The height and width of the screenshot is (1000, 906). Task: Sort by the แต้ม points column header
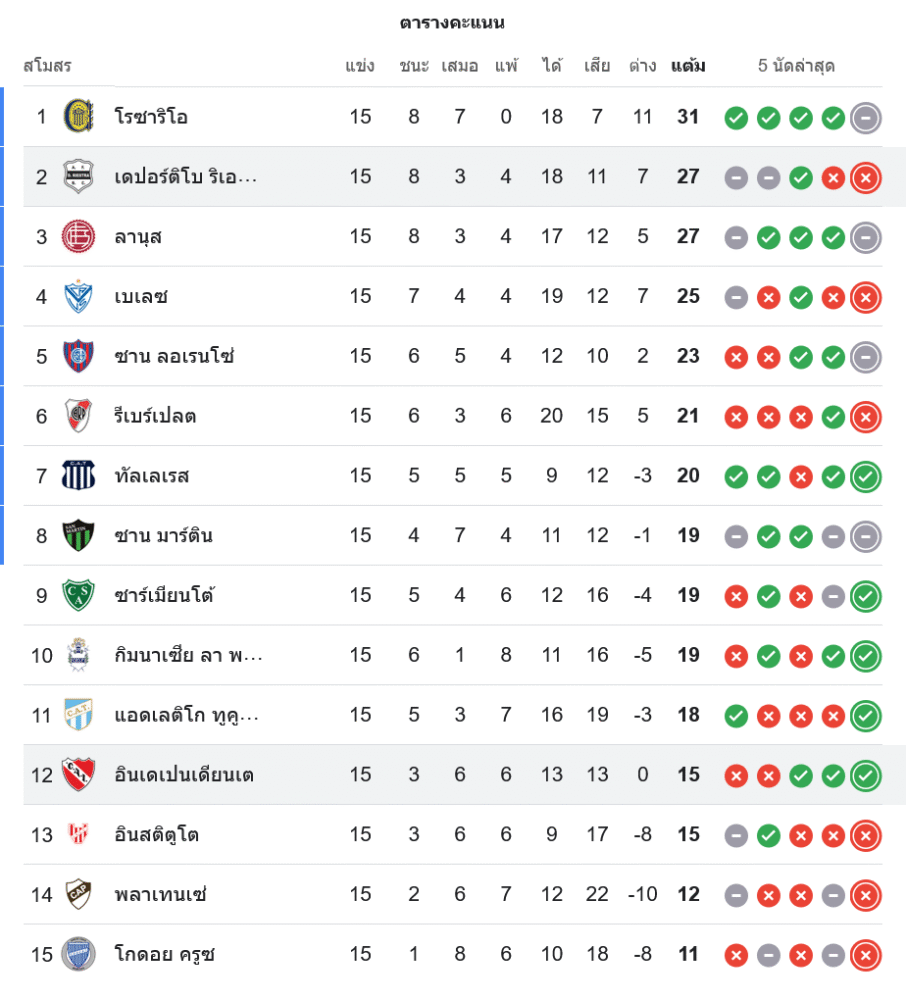(x=688, y=66)
